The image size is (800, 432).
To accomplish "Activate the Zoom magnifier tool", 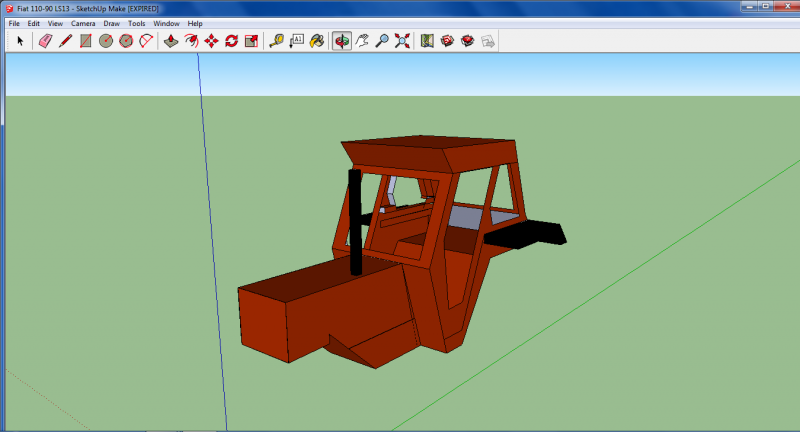I will pyautogui.click(x=382, y=41).
